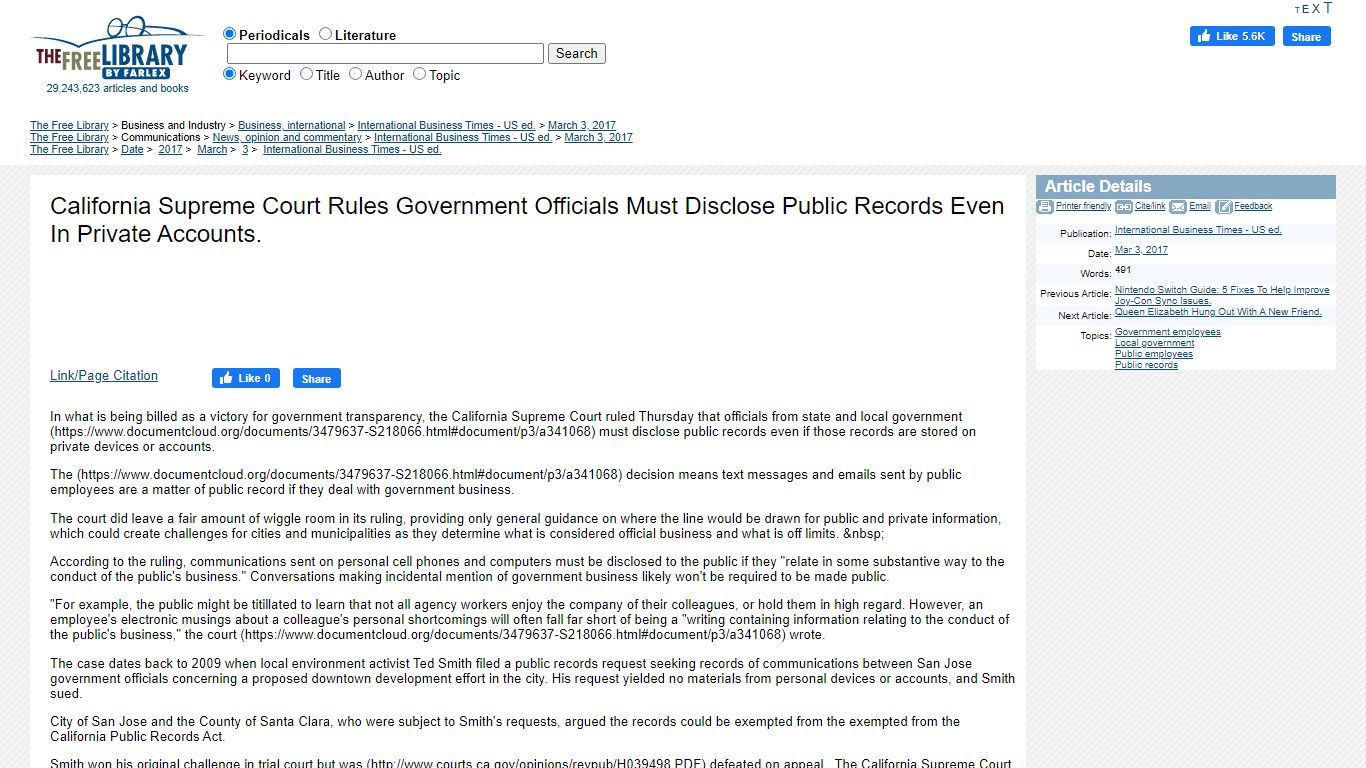
Task: Open the Government employees topic
Action: (1167, 332)
